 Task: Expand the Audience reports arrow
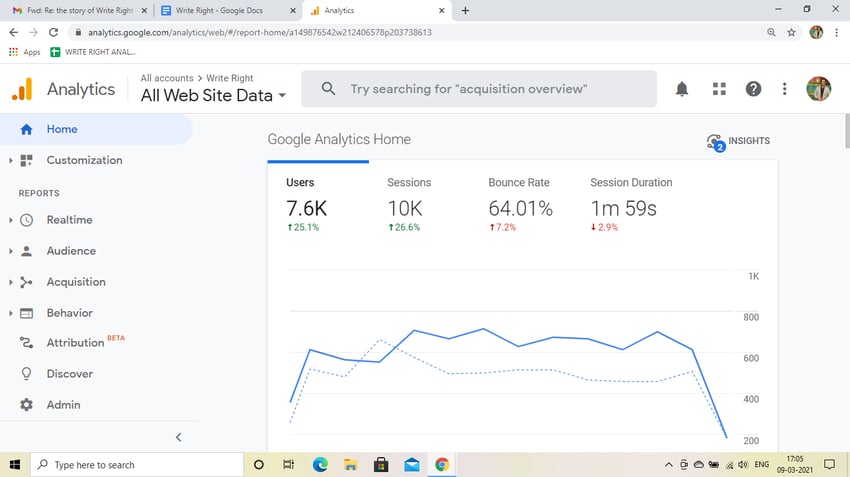[10, 251]
